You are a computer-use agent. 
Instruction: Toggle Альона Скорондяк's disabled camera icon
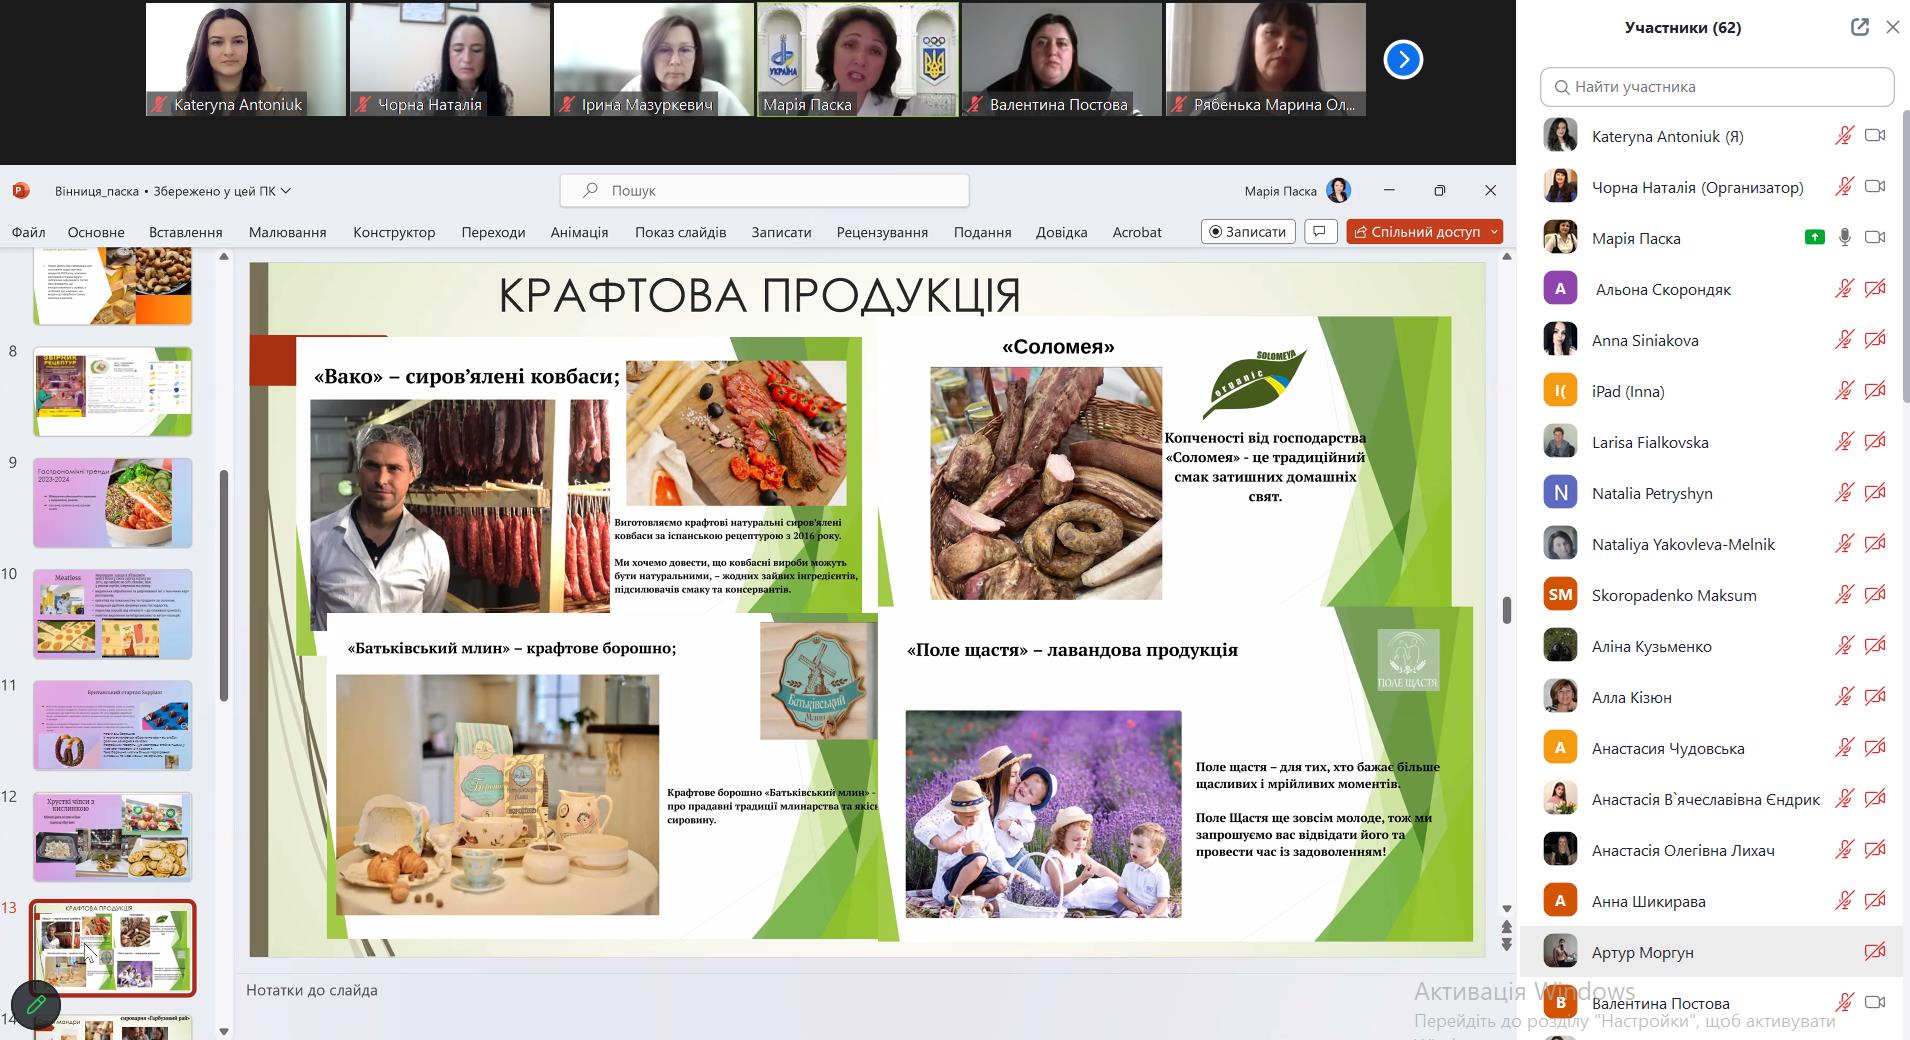pyautogui.click(x=1875, y=289)
